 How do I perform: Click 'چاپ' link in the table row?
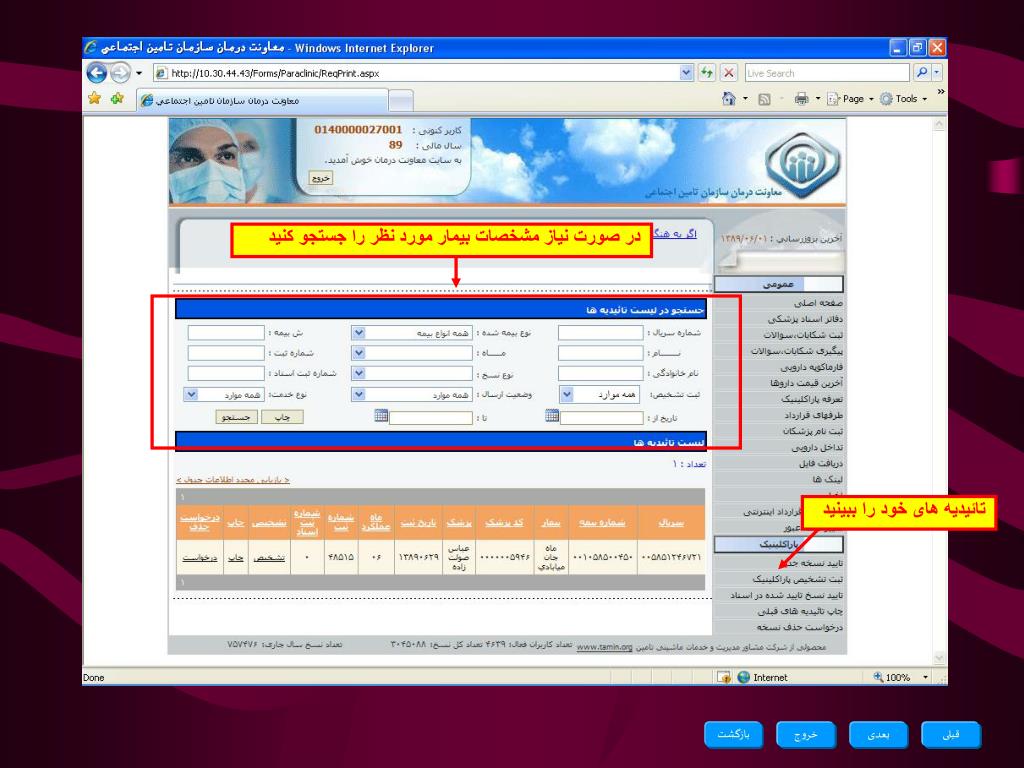pyautogui.click(x=236, y=557)
